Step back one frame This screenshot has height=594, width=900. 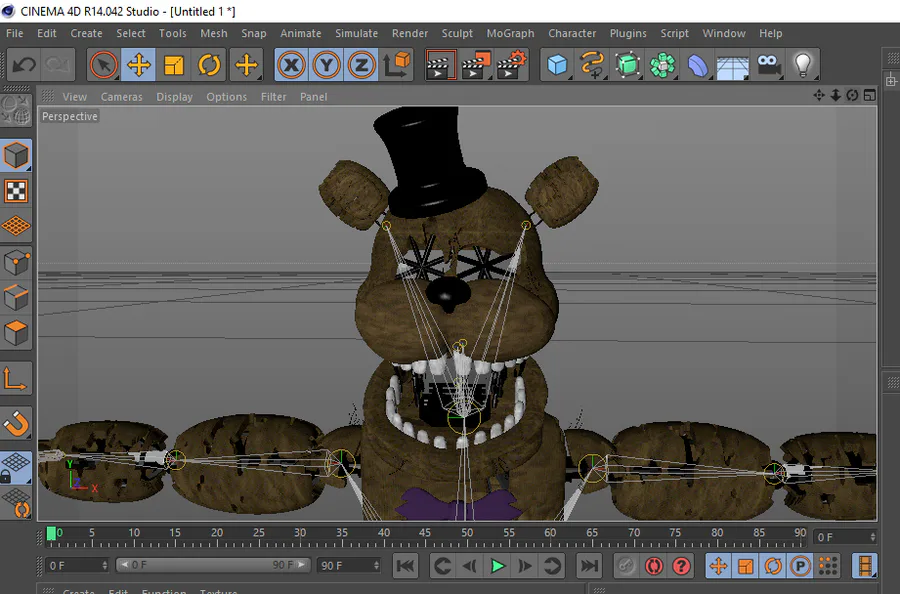pos(470,566)
